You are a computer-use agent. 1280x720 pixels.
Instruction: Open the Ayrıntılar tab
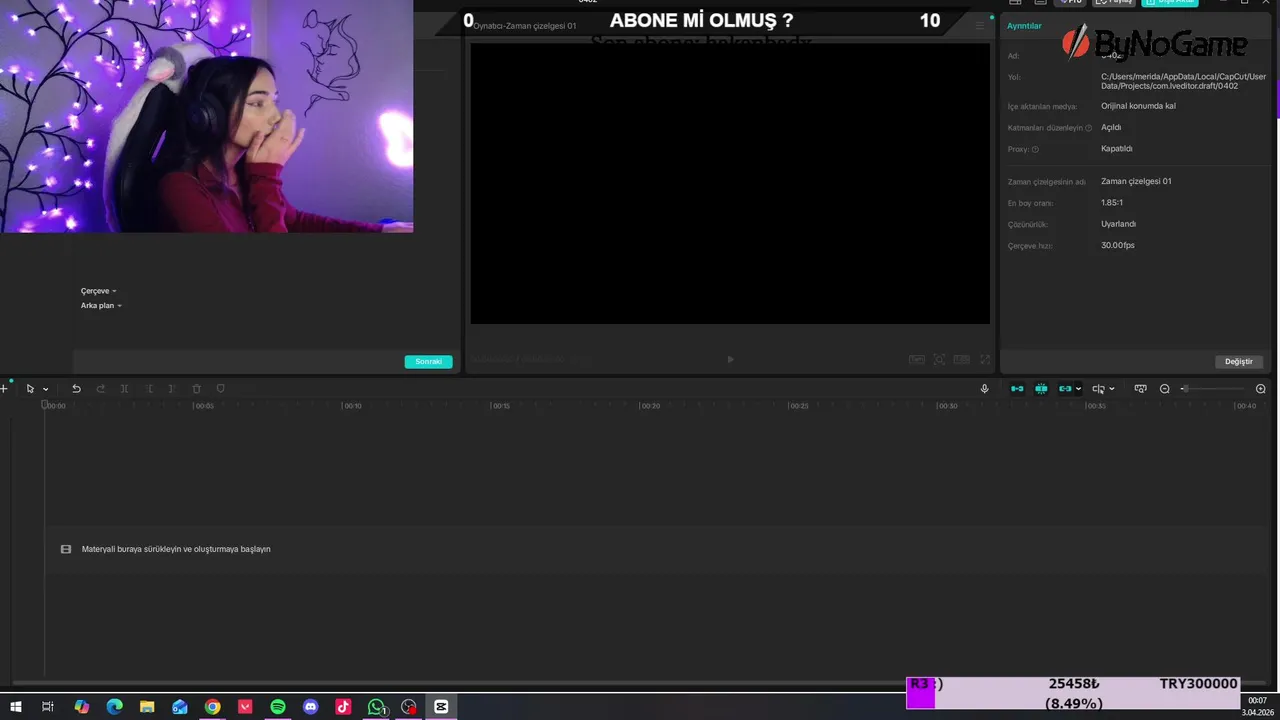point(1024,26)
